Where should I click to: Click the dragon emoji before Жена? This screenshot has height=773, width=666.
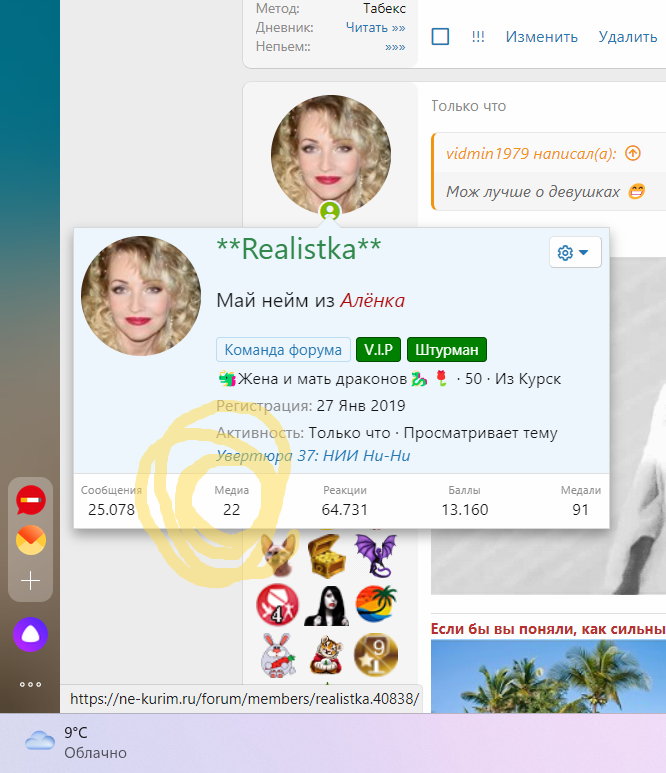pyautogui.click(x=227, y=379)
